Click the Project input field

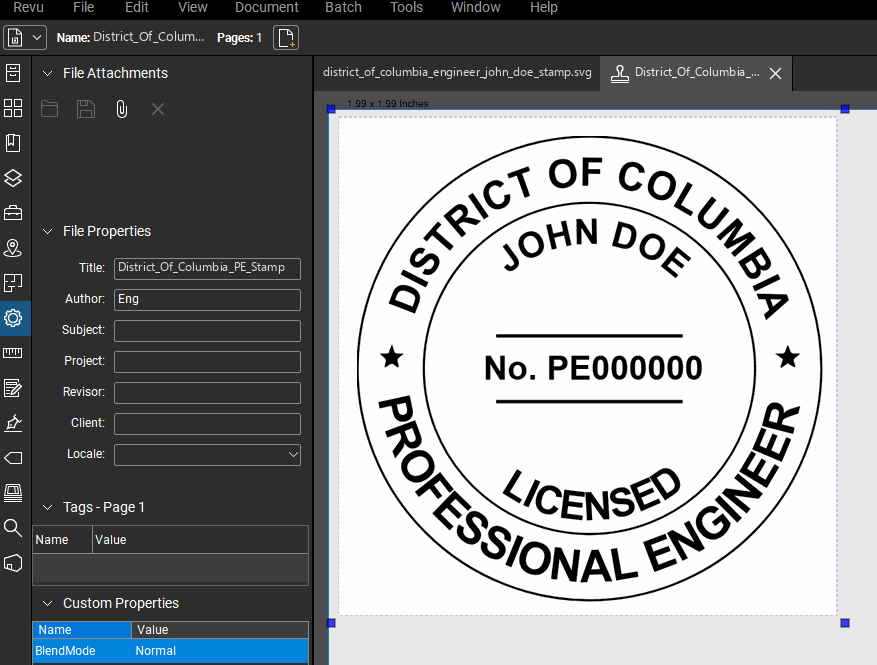pos(207,362)
